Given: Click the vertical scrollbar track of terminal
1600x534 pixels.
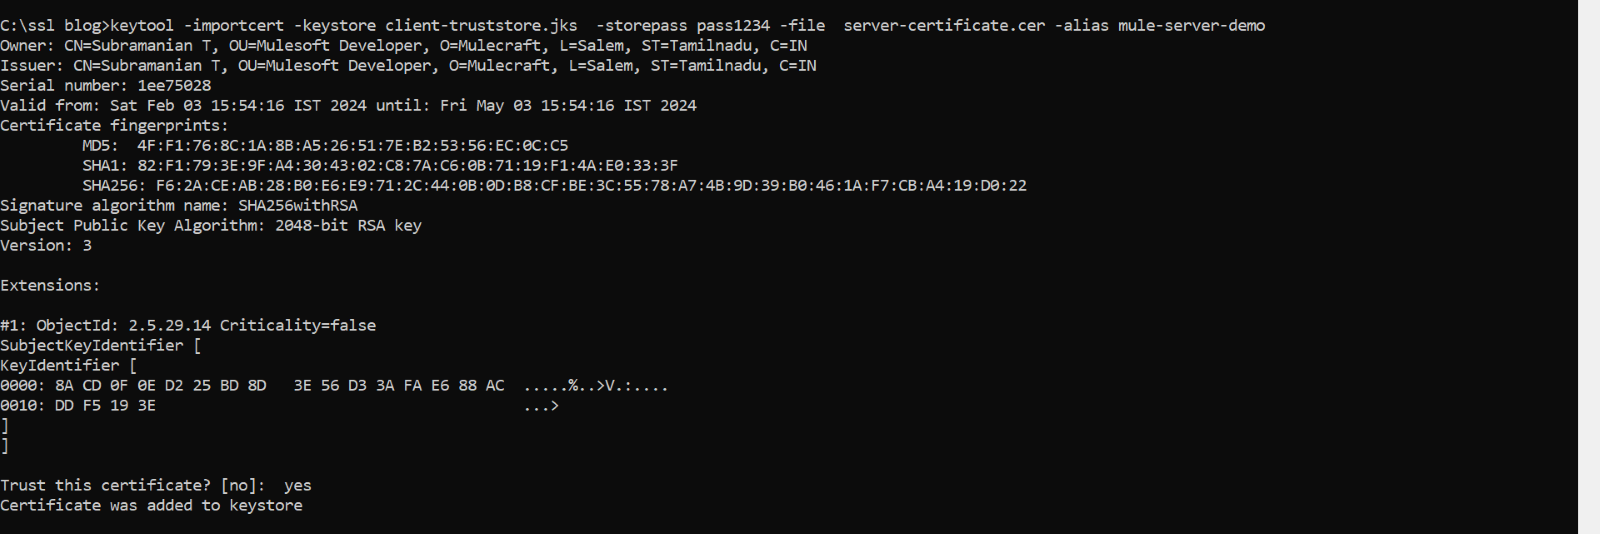Looking at the screenshot, I should pyautogui.click(x=1588, y=267).
